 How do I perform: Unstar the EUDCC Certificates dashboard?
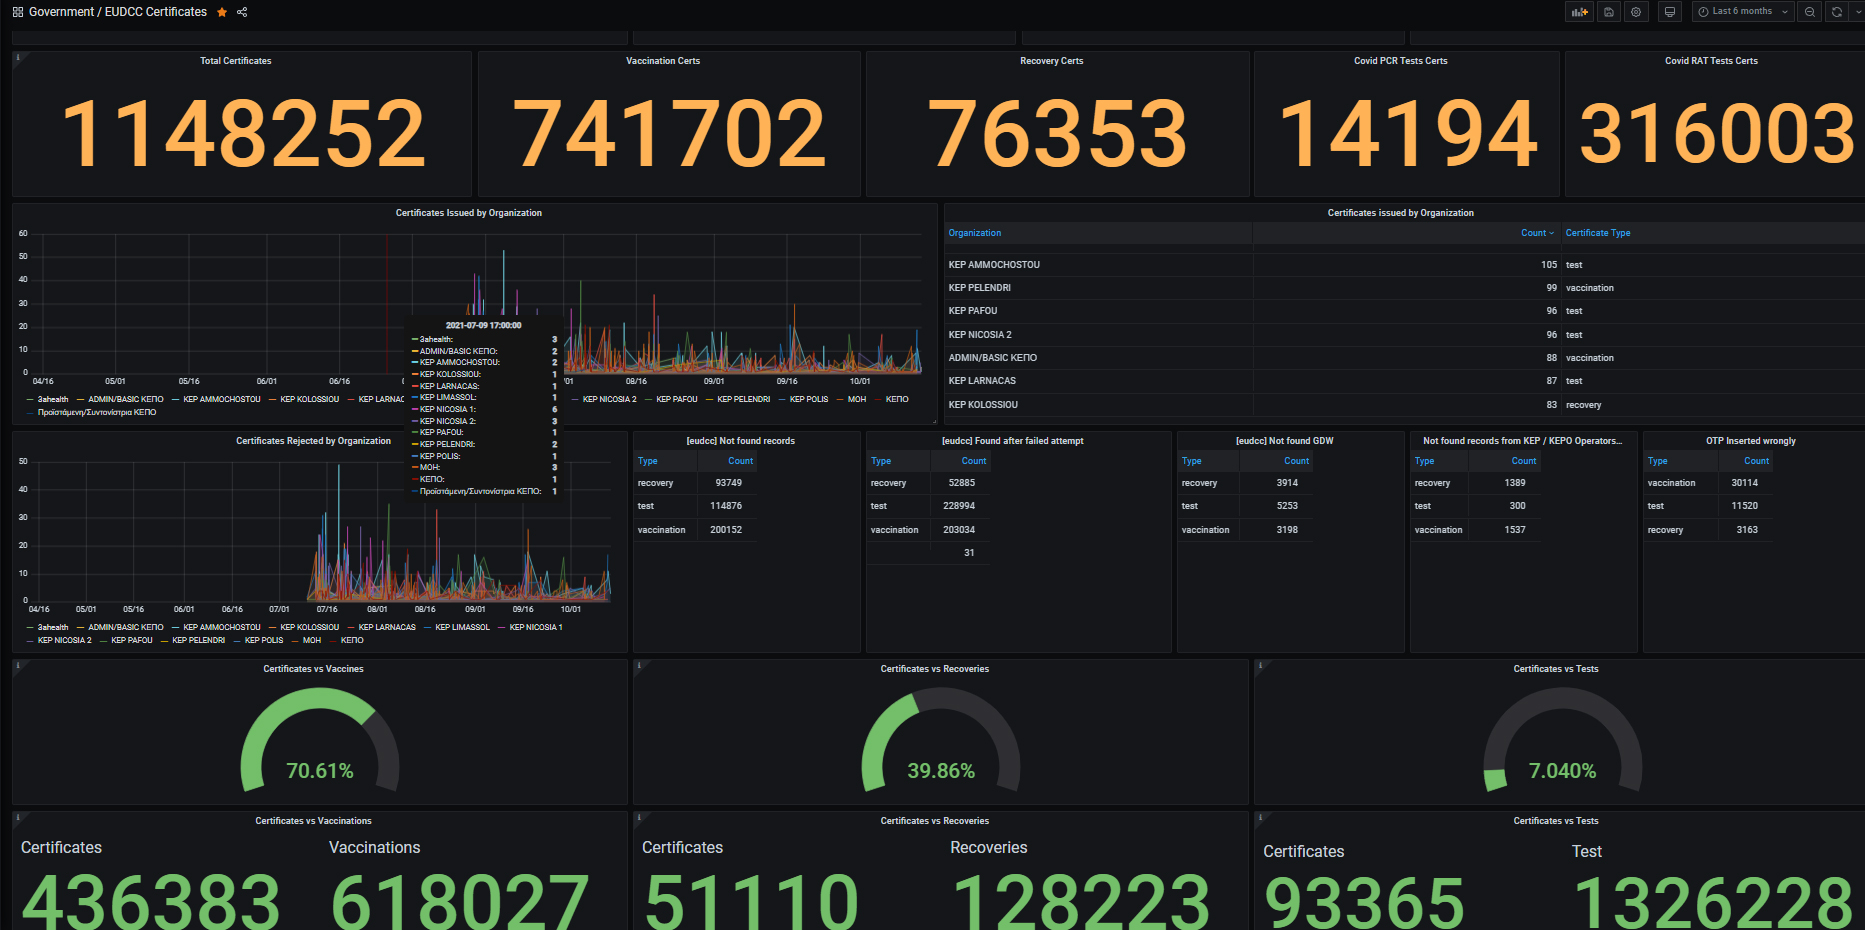pos(222,12)
